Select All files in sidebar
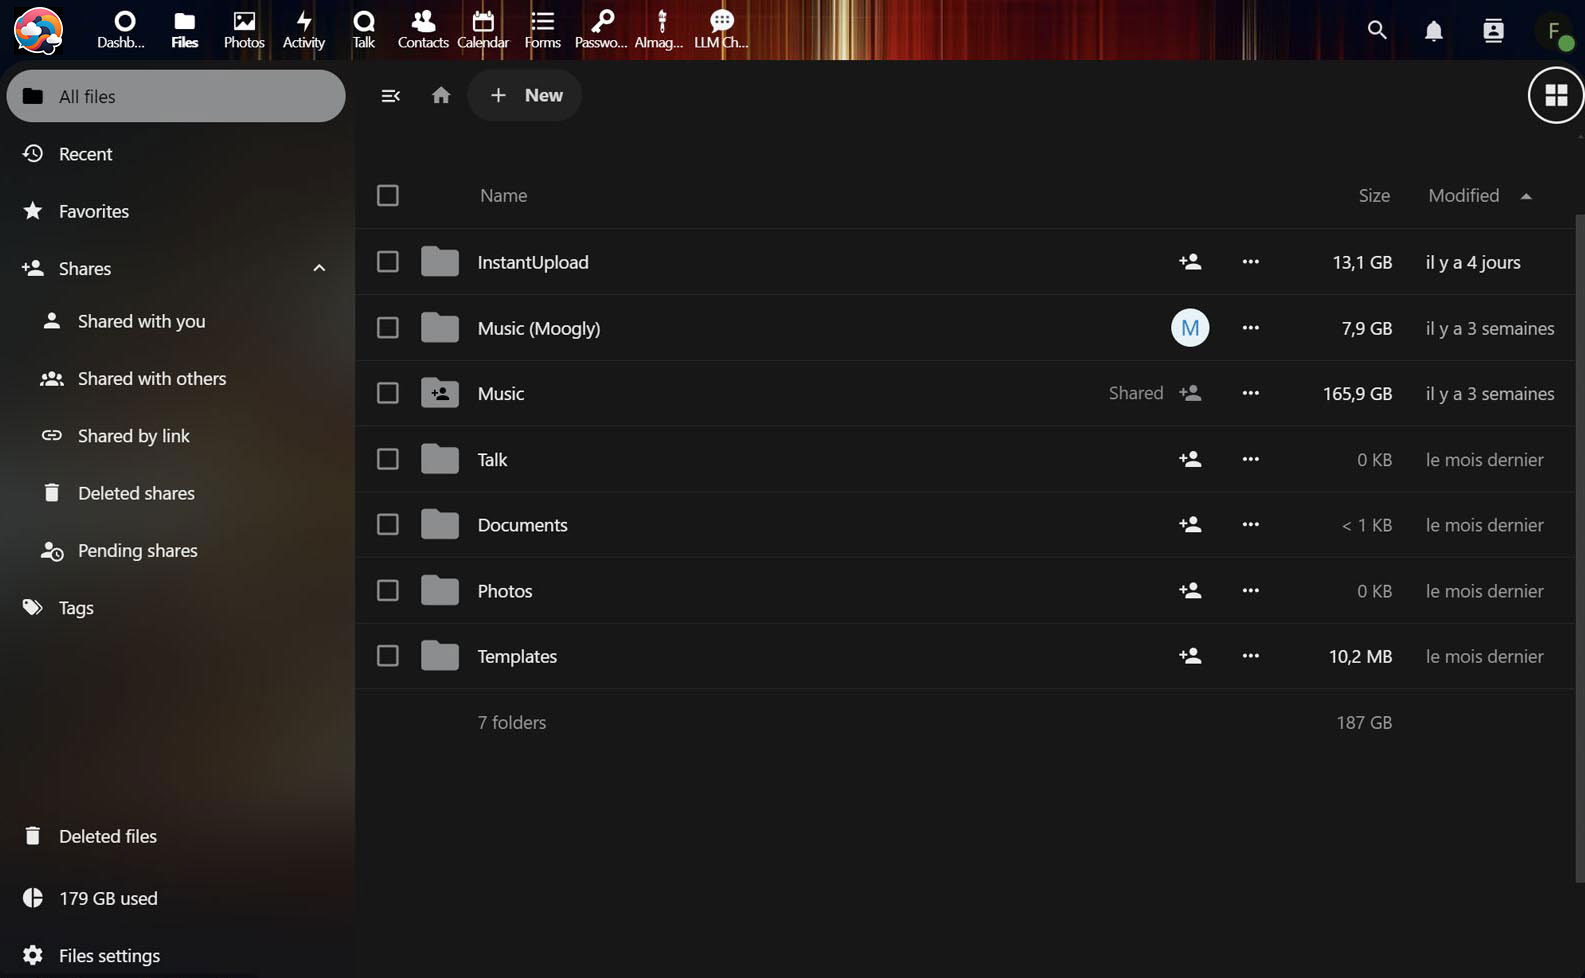 [x=176, y=96]
